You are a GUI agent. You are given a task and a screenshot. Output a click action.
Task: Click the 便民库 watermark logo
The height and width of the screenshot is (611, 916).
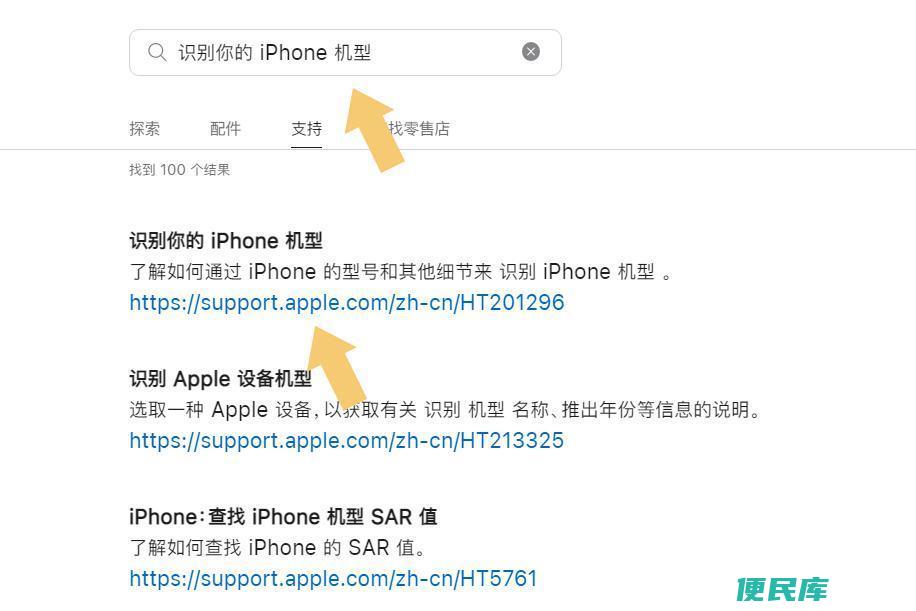(x=782, y=589)
